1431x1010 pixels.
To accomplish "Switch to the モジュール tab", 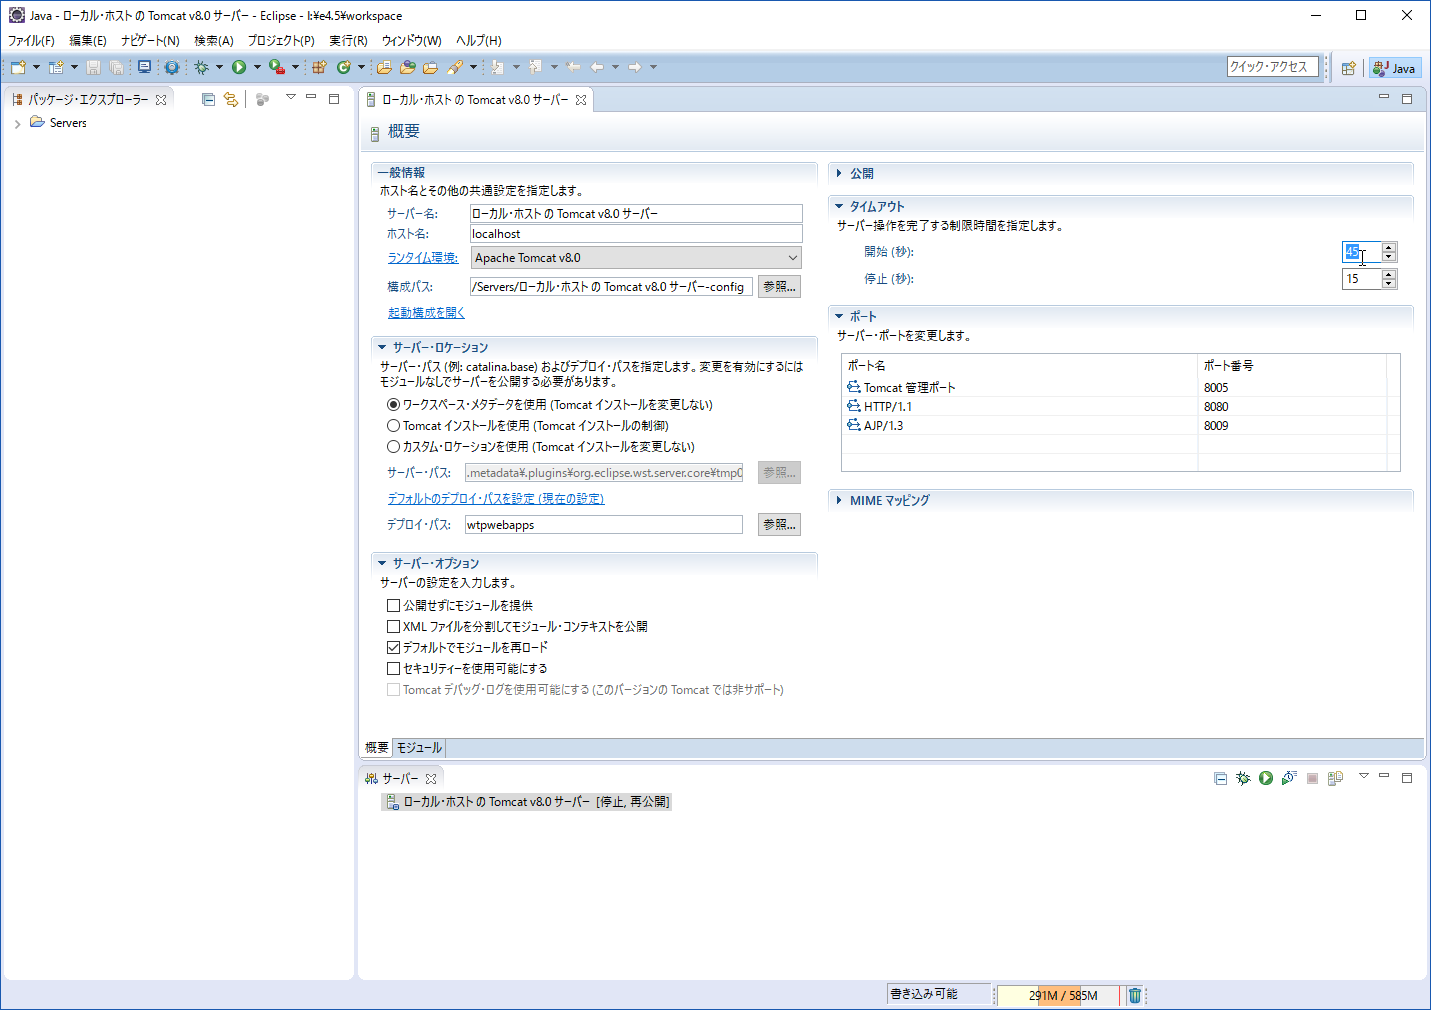I will tap(419, 748).
